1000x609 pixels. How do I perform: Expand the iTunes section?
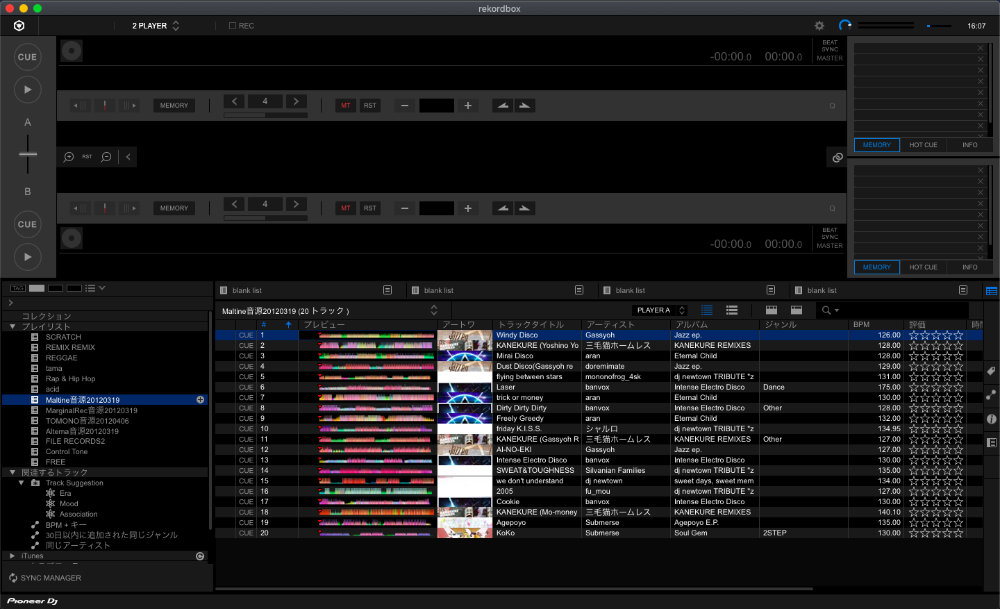12,556
